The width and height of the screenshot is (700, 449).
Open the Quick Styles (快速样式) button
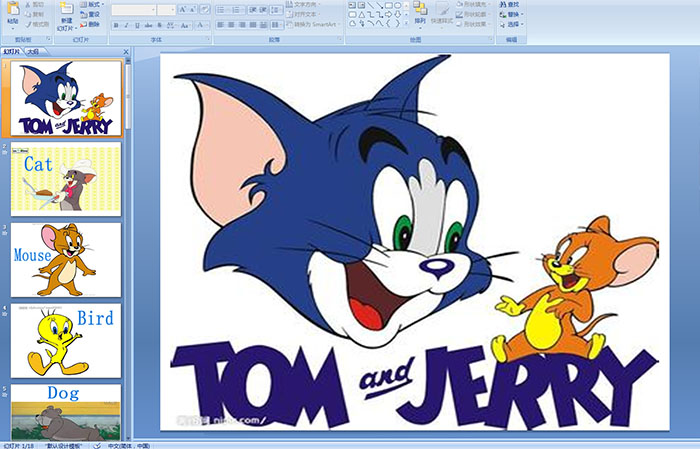pyautogui.click(x=442, y=14)
